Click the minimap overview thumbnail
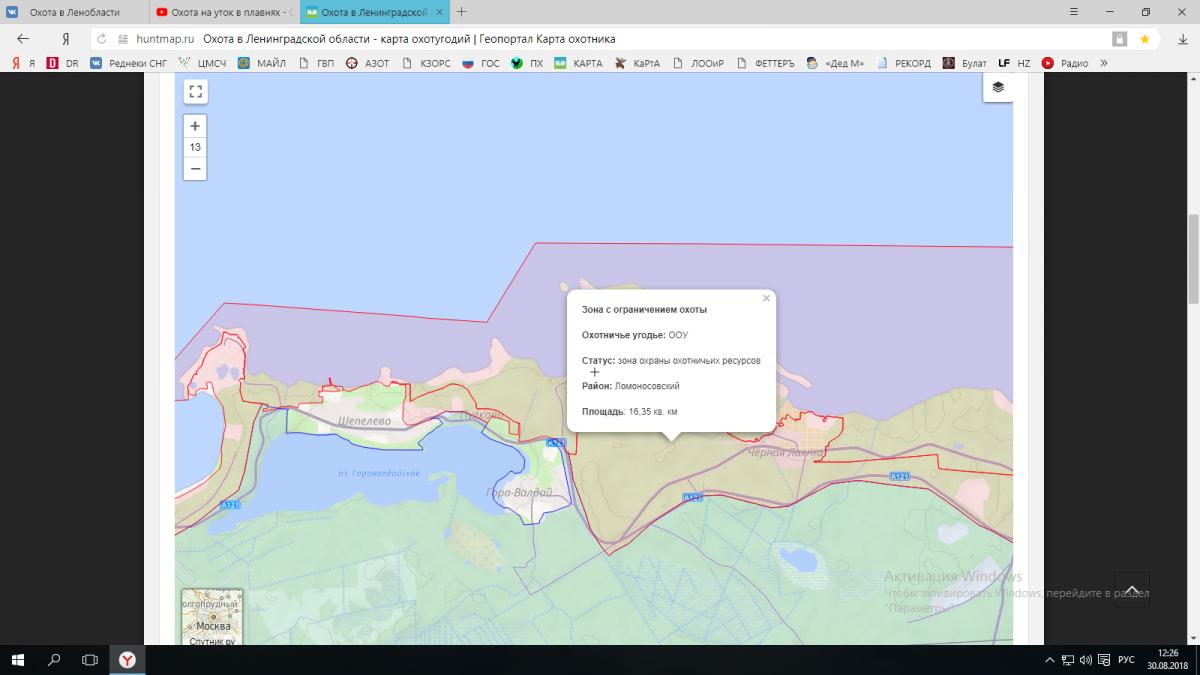Image resolution: width=1200 pixels, height=675 pixels. (212, 617)
